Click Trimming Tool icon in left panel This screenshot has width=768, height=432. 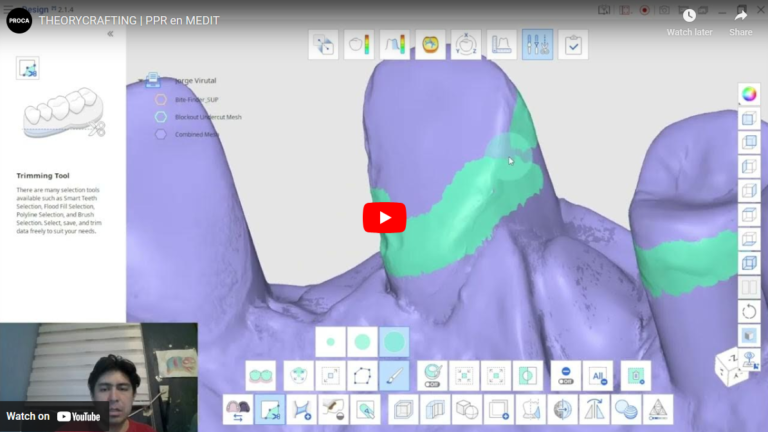[x=27, y=68]
